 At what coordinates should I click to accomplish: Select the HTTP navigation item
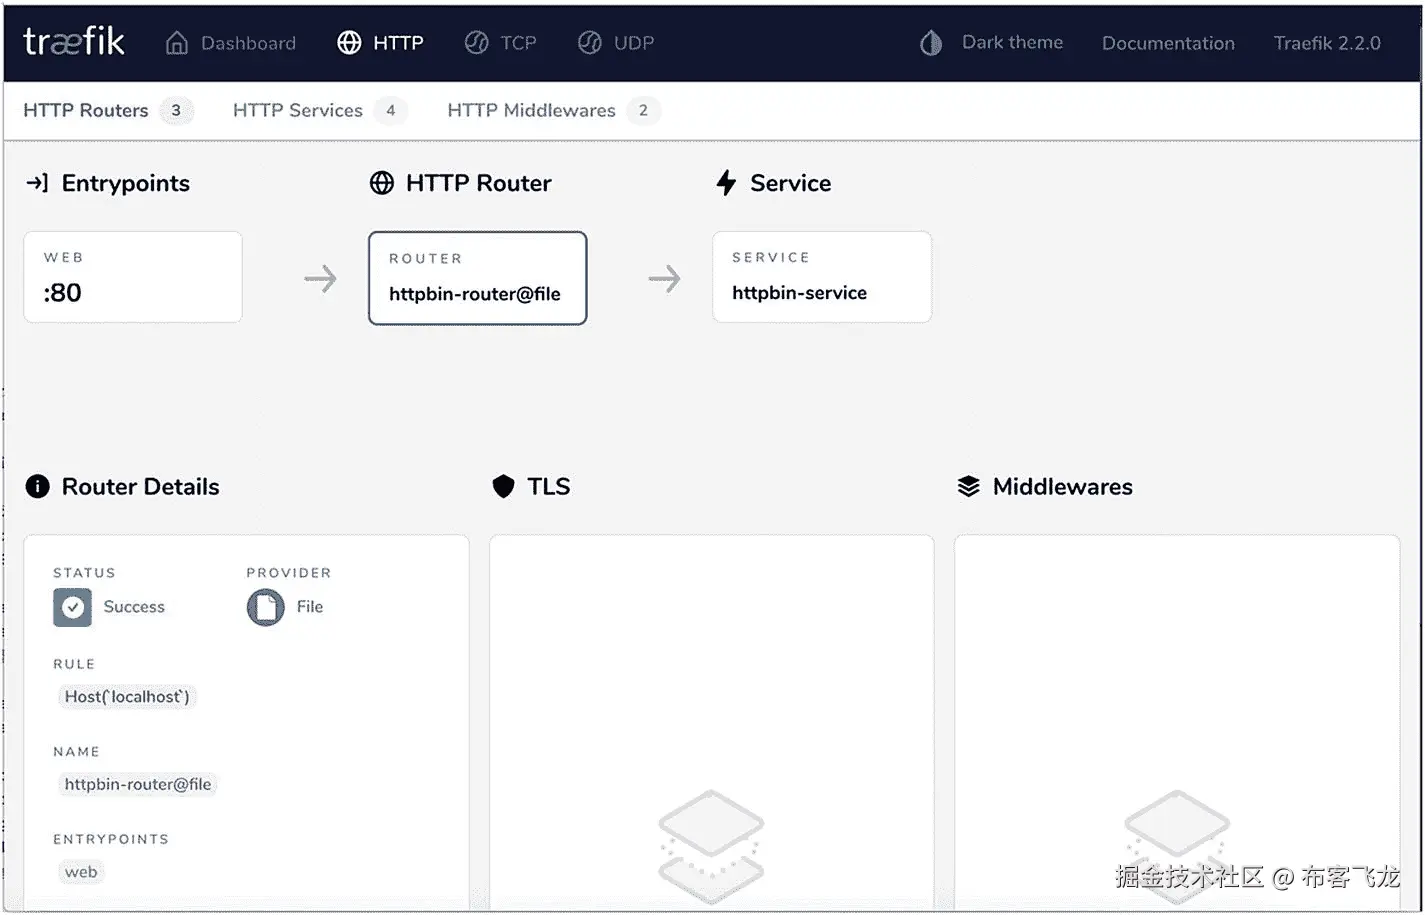[x=398, y=43]
